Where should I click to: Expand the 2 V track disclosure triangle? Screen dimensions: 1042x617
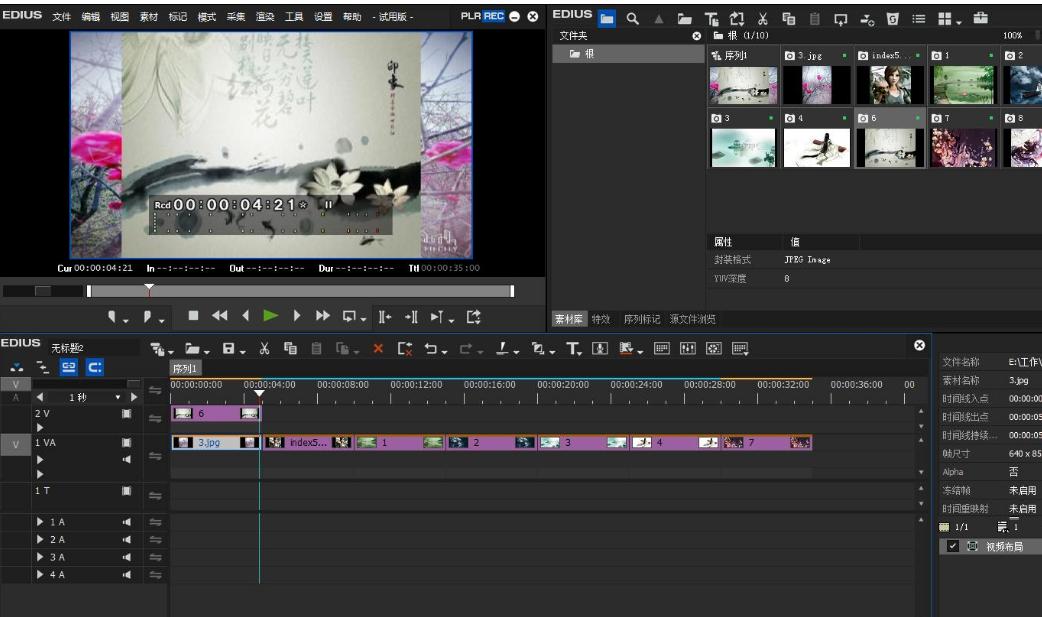click(x=40, y=427)
